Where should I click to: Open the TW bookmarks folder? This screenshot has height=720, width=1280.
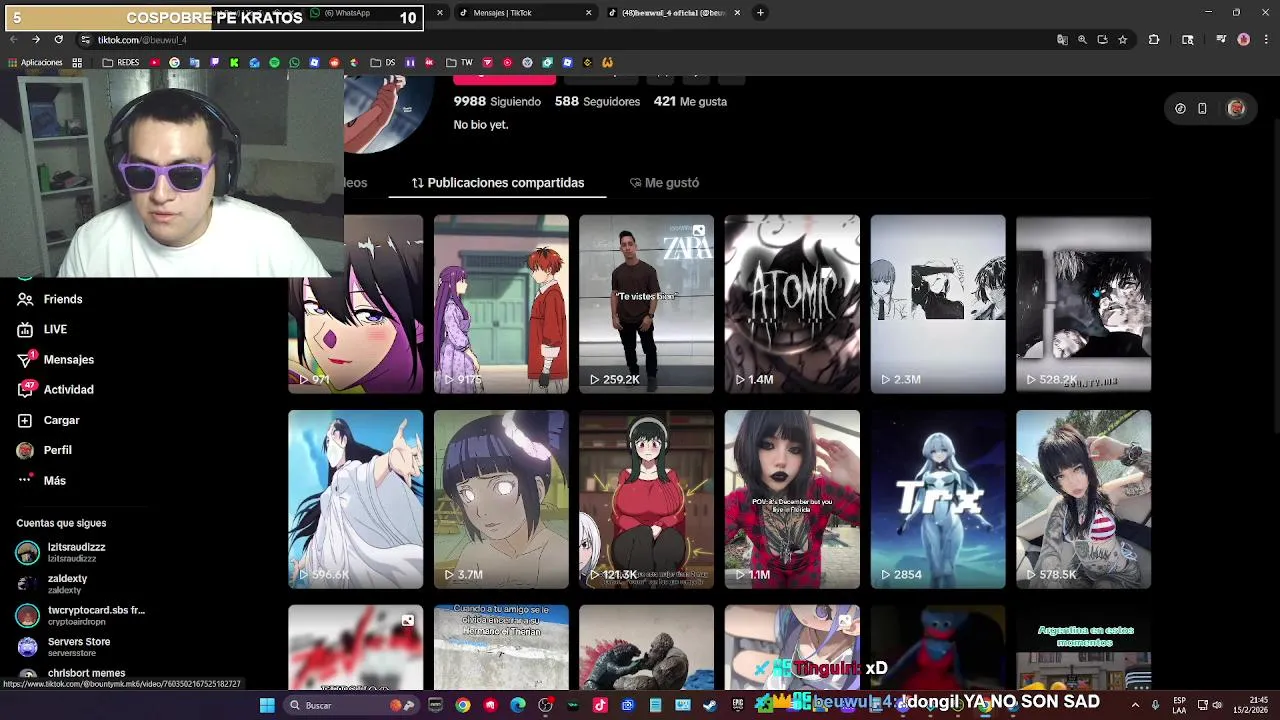click(x=460, y=62)
